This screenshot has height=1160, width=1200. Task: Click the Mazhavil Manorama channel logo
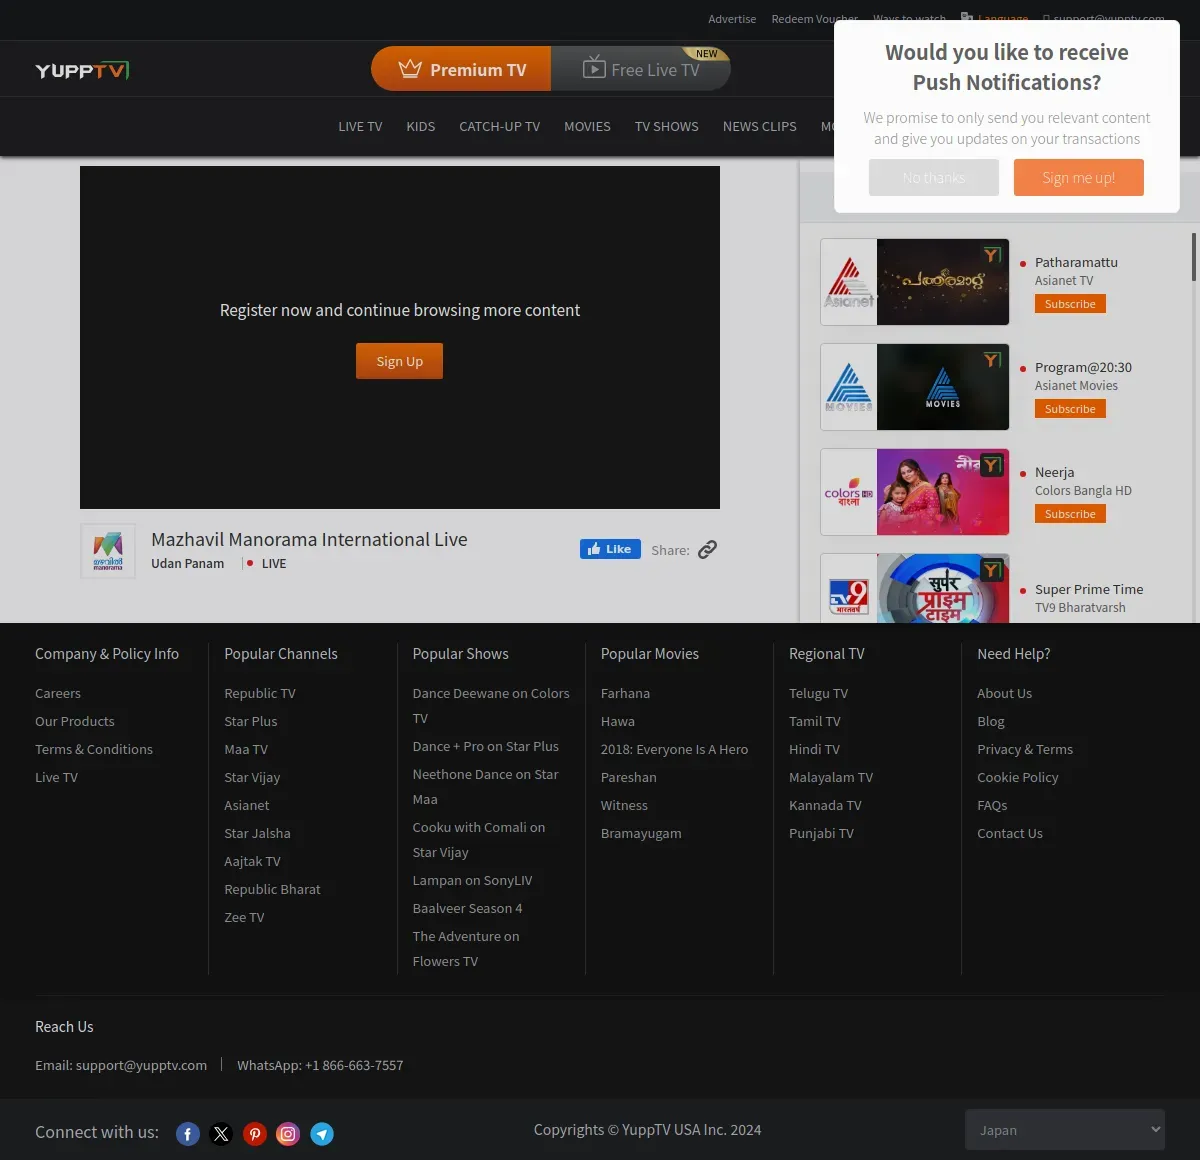108,551
